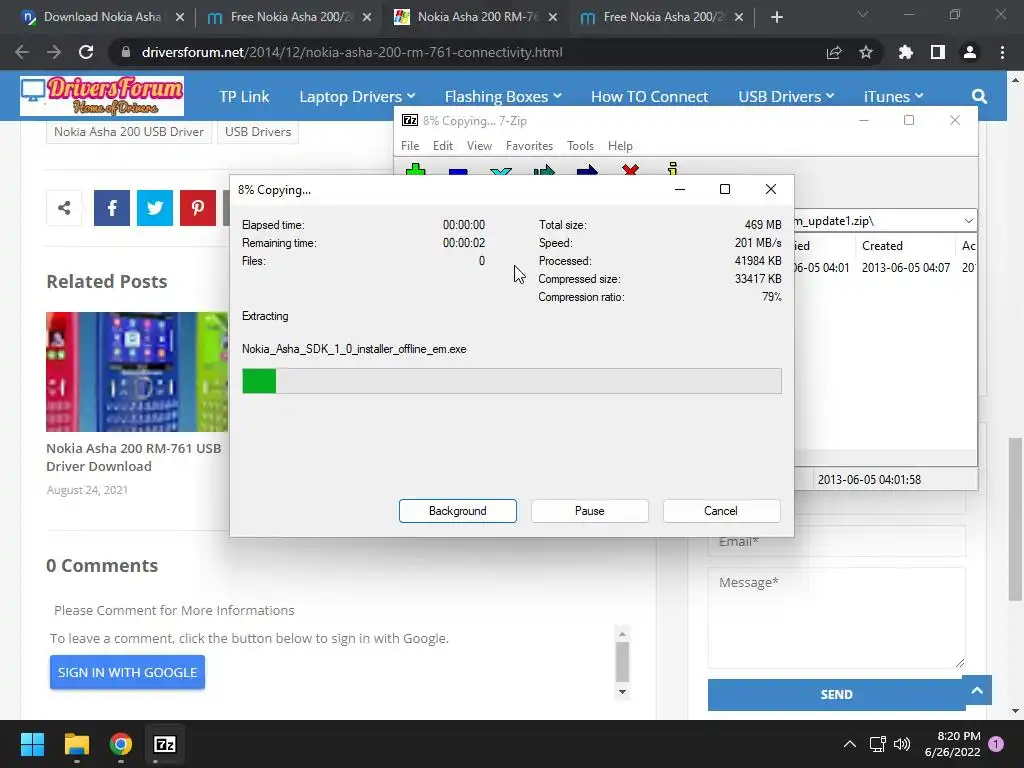Expand USB Drivers menu
The image size is (1024, 768).
[x=786, y=97]
